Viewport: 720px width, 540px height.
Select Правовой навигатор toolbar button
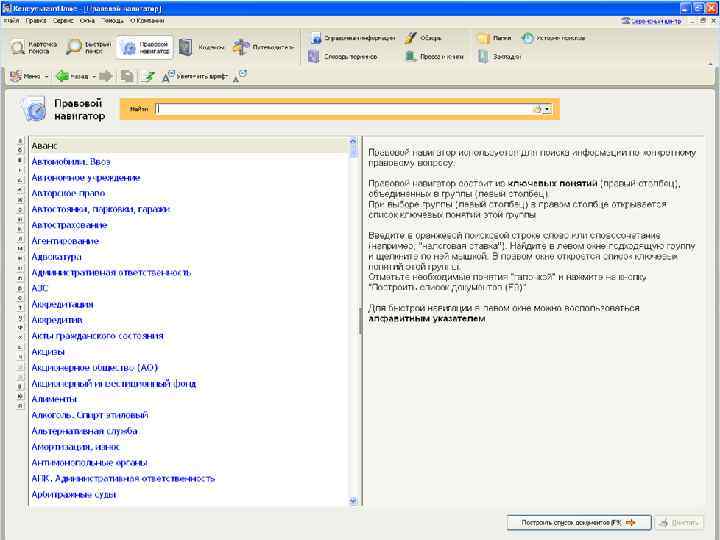(x=145, y=47)
